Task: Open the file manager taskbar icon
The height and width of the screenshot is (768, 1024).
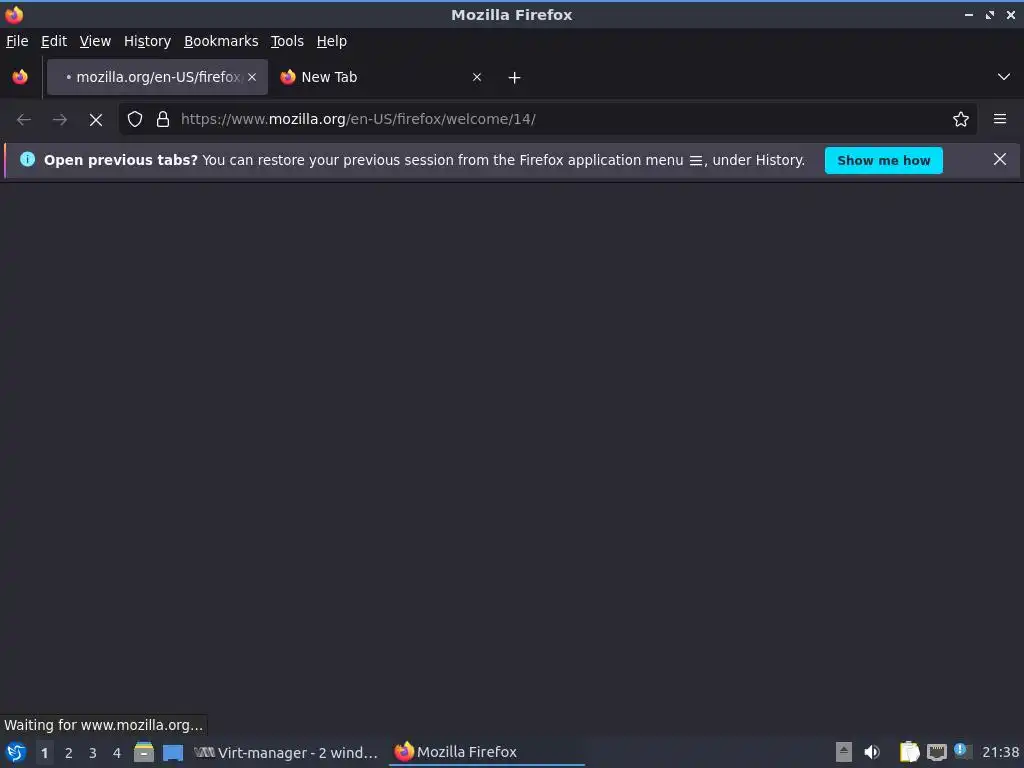Action: click(144, 752)
